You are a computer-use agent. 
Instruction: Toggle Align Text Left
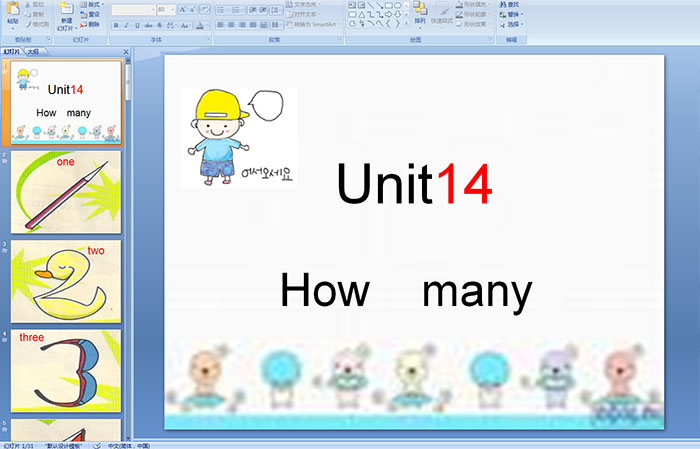coord(221,25)
